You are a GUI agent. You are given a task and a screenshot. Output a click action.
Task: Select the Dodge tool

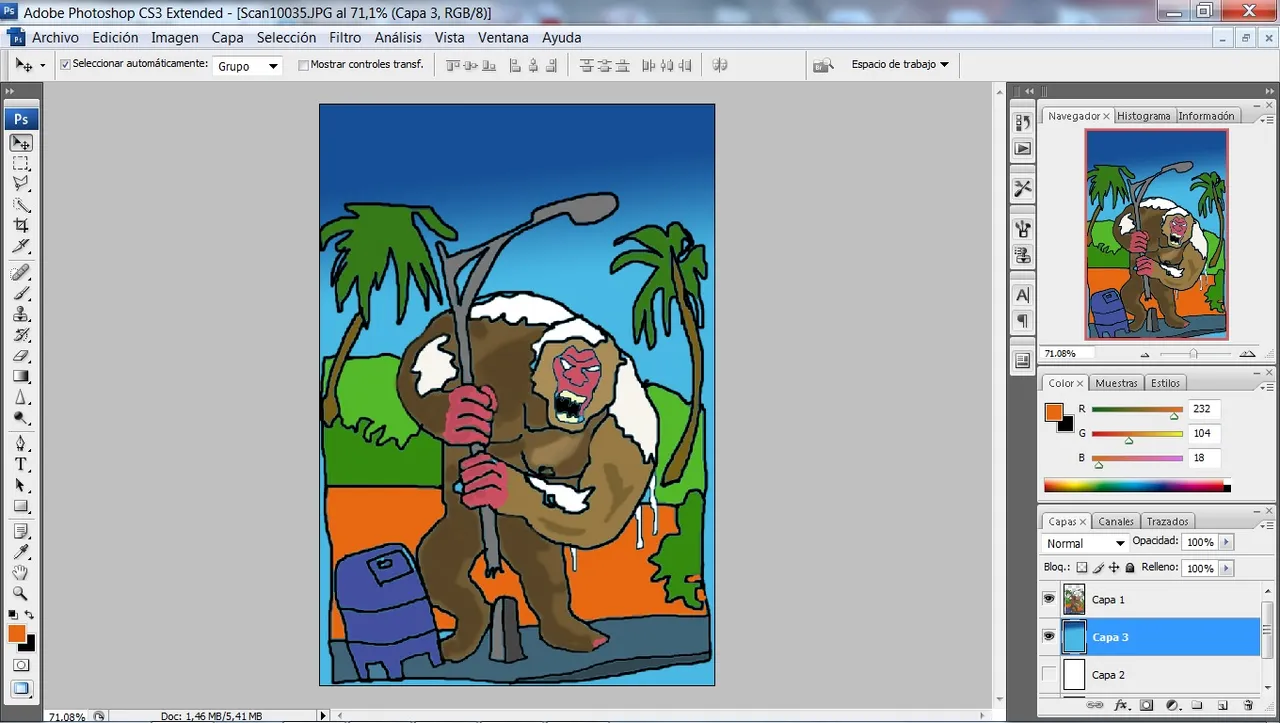pyautogui.click(x=21, y=418)
